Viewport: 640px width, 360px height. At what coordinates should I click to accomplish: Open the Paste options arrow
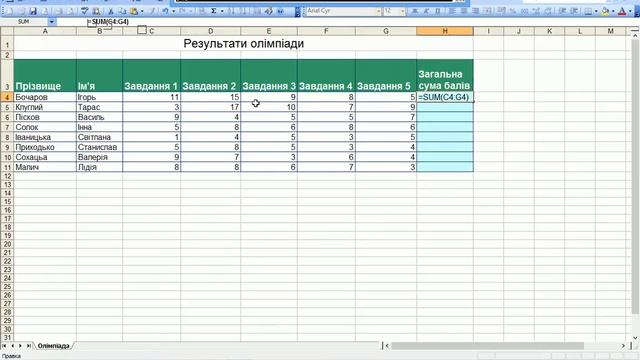click(142, 11)
